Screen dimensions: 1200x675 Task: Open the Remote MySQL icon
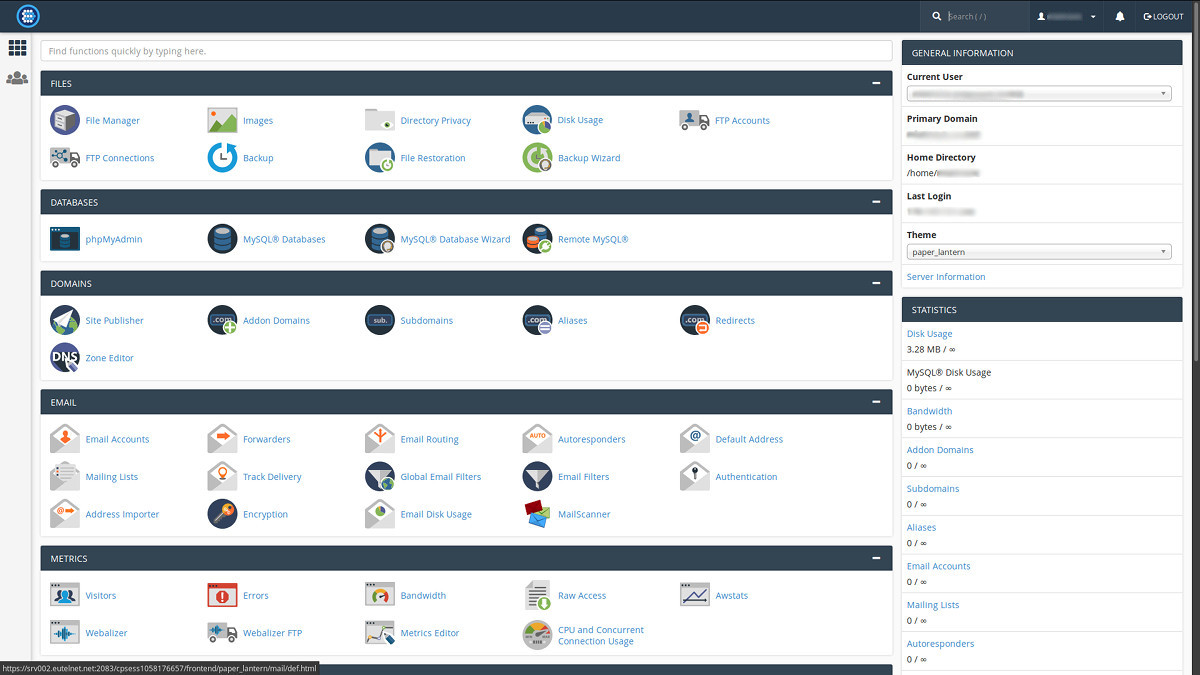coord(537,239)
